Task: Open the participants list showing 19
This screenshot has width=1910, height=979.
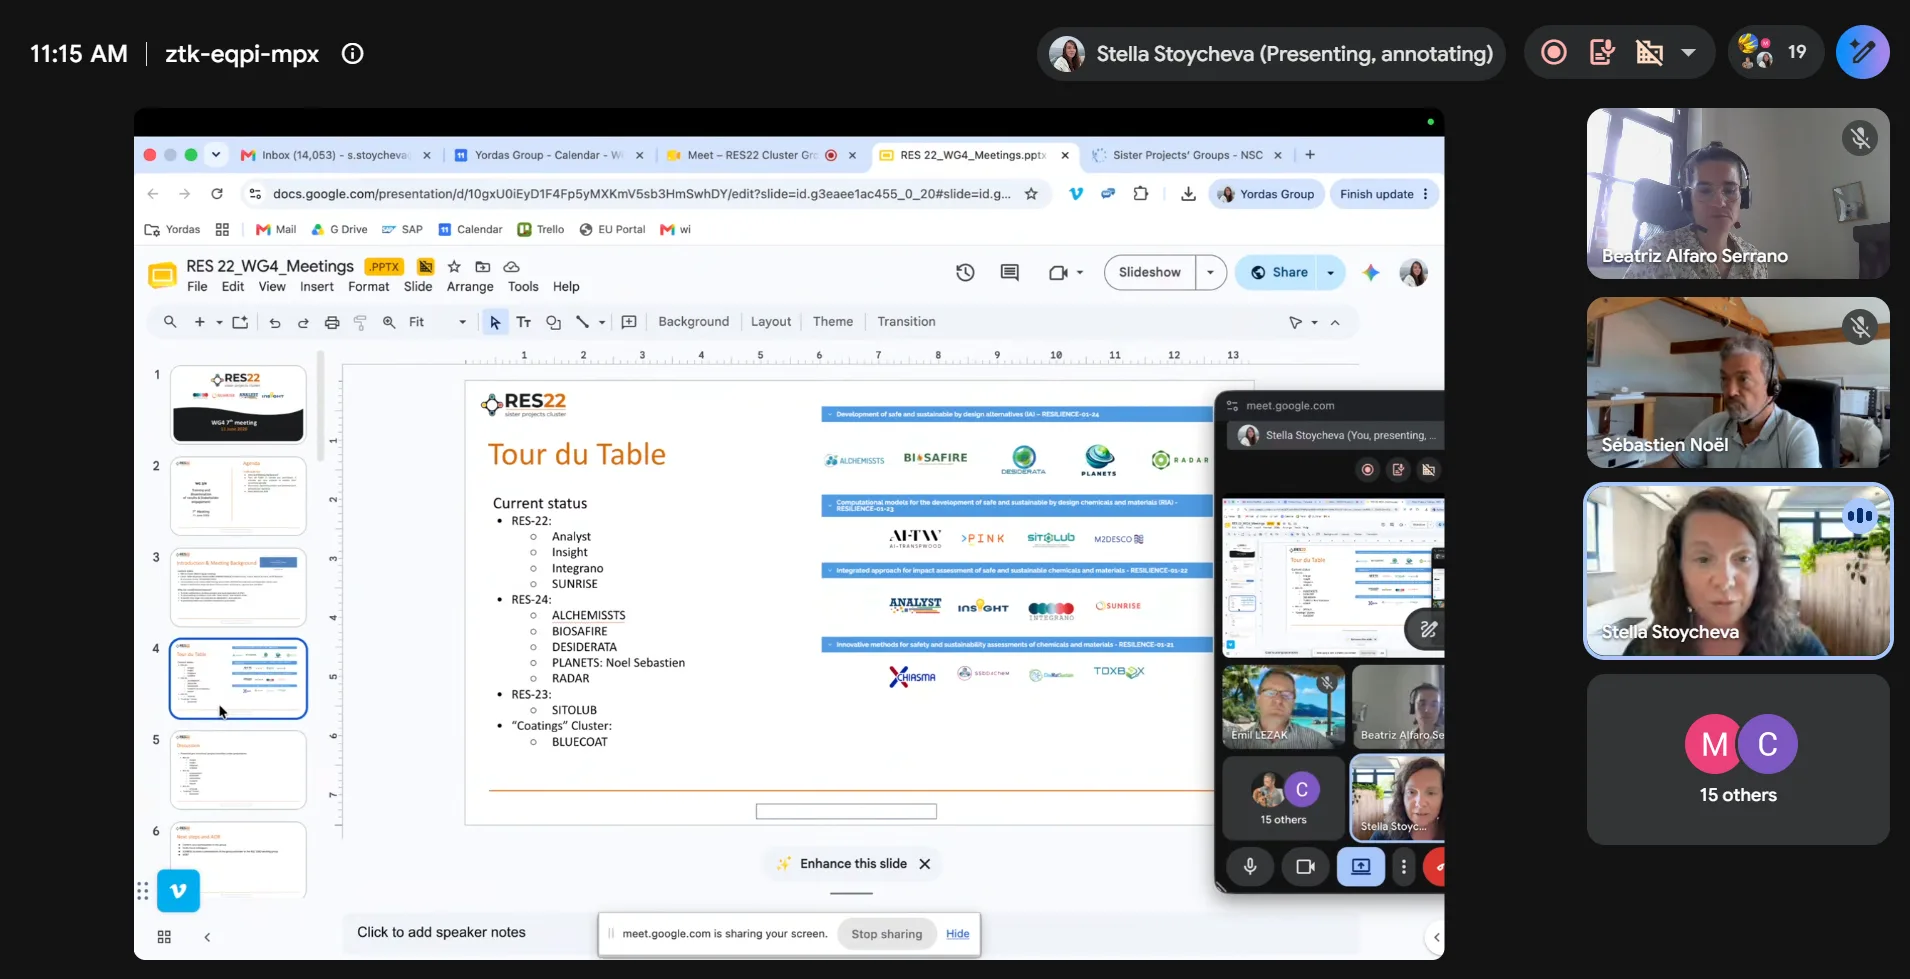Action: (1774, 52)
